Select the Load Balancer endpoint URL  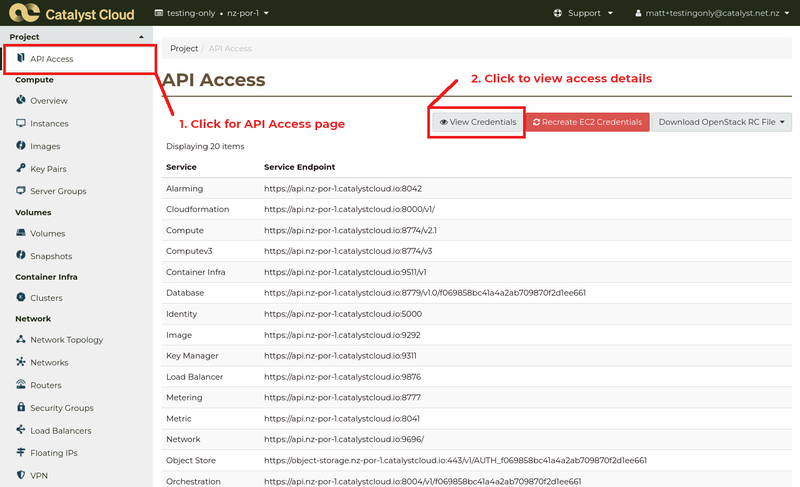tap(342, 377)
